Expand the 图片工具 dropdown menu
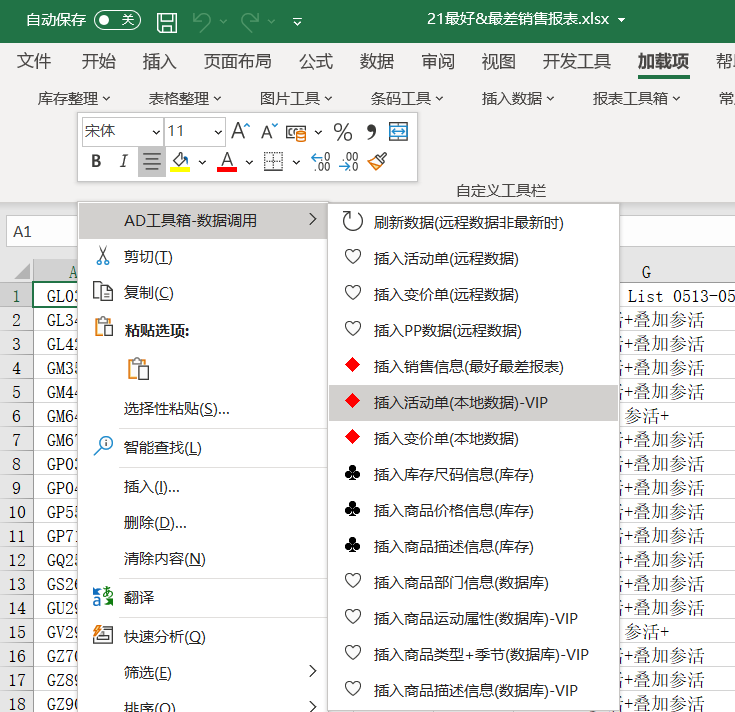 [x=296, y=98]
